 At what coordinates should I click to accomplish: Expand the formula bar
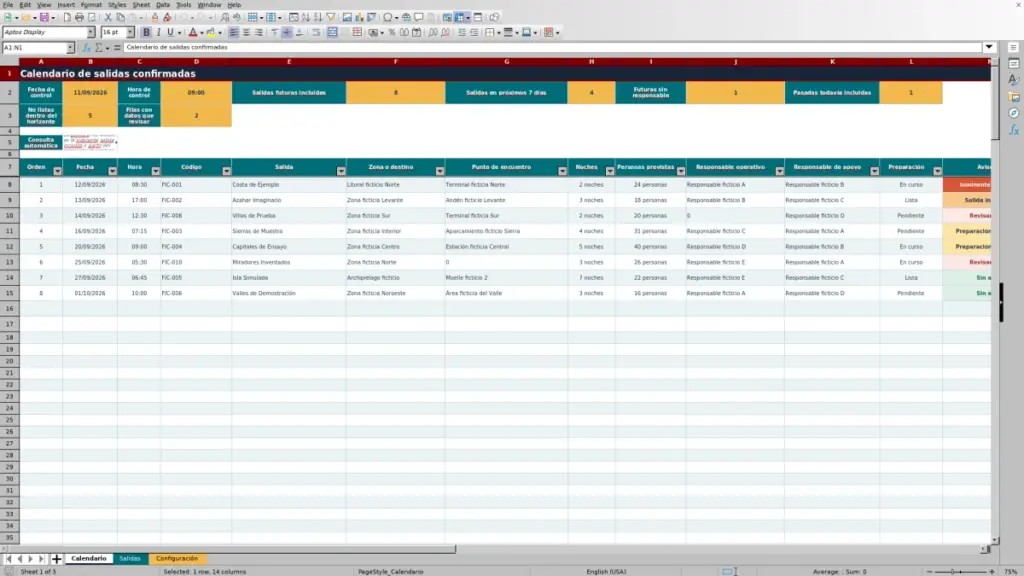[x=989, y=48]
